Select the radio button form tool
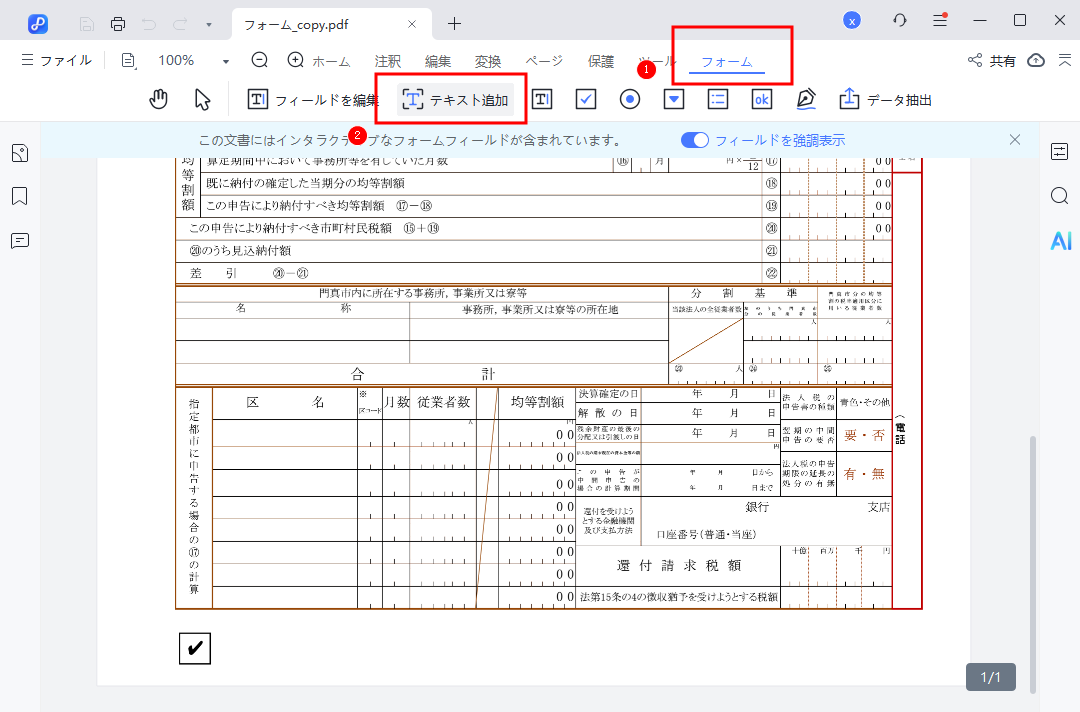Viewport: 1080px width, 712px height. tap(629, 99)
